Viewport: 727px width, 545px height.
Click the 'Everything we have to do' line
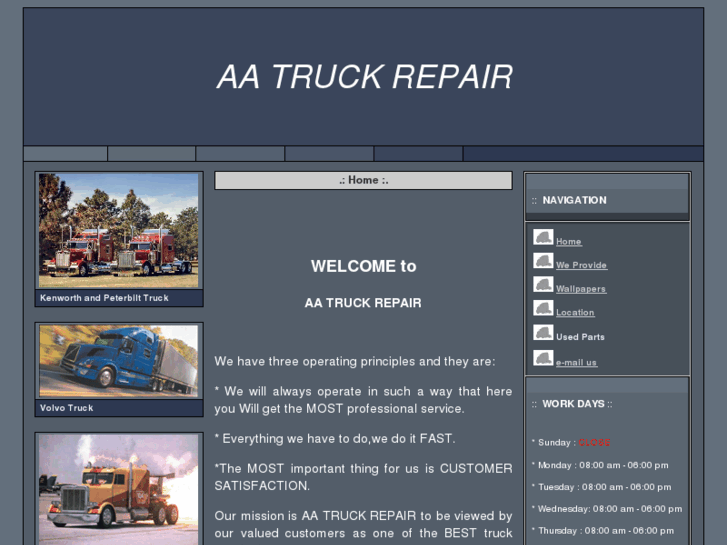coord(334,439)
